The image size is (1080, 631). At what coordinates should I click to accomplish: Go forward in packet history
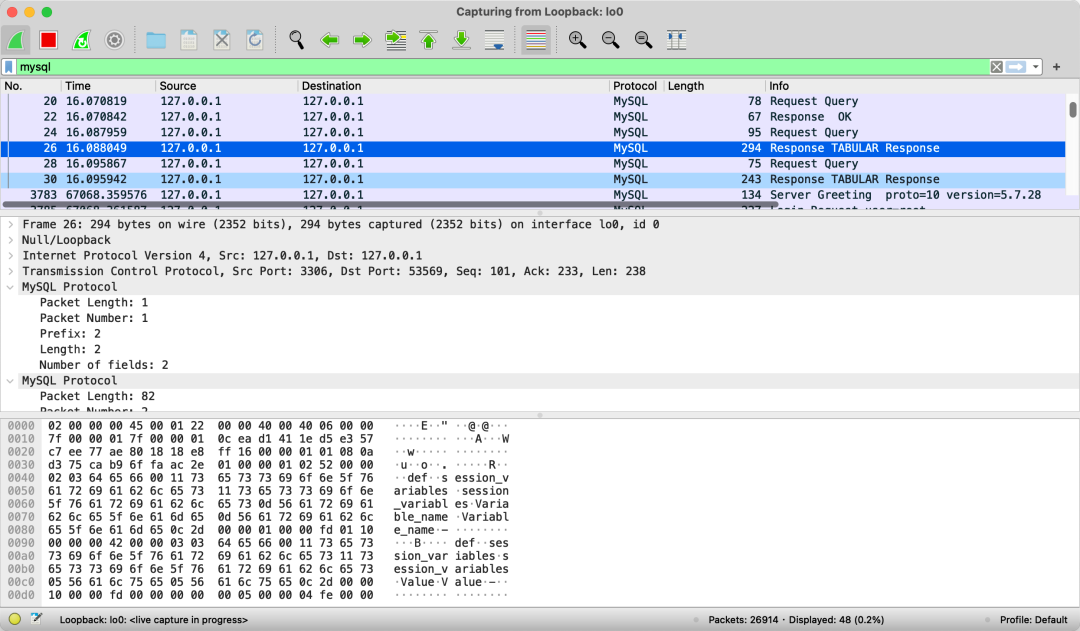tap(362, 40)
